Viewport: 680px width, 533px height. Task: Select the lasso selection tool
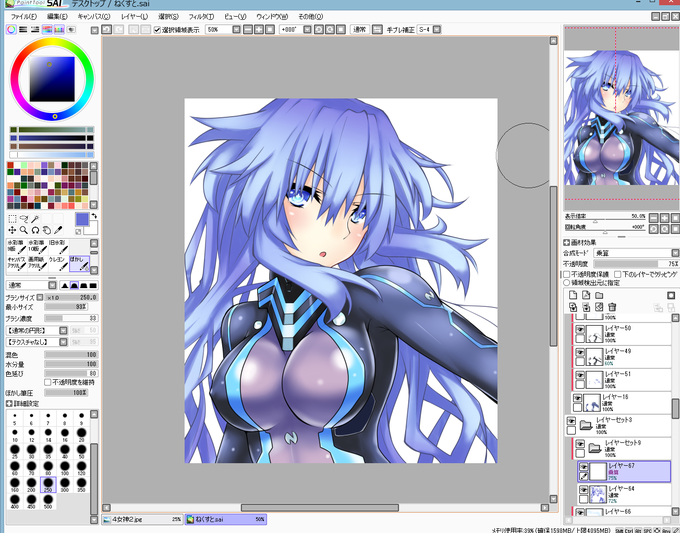coord(24,219)
